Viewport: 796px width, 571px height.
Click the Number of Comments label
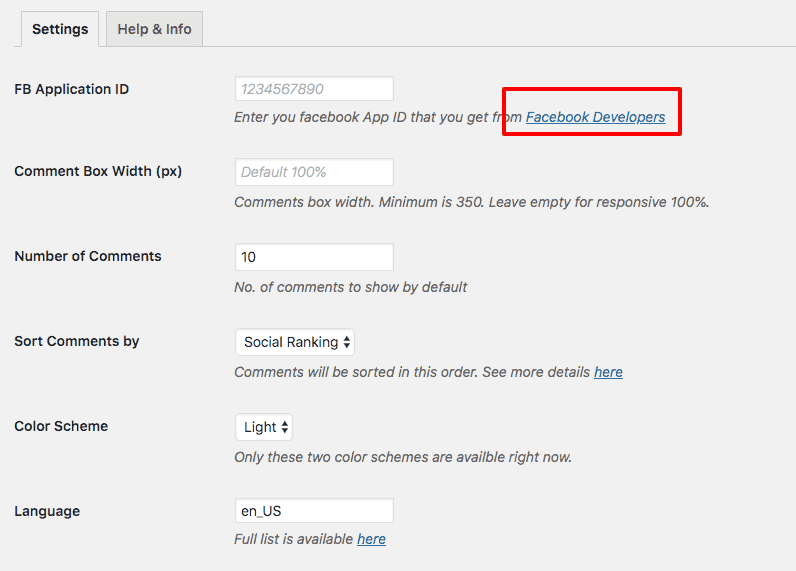(x=88, y=256)
